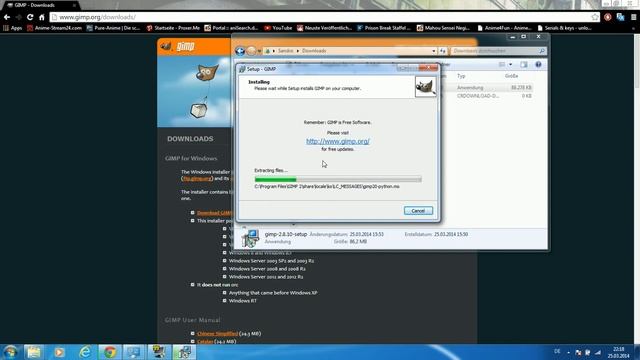Viewport: 640px width, 360px height.
Task: Click the GIMP logo on the website header
Action: 178,47
